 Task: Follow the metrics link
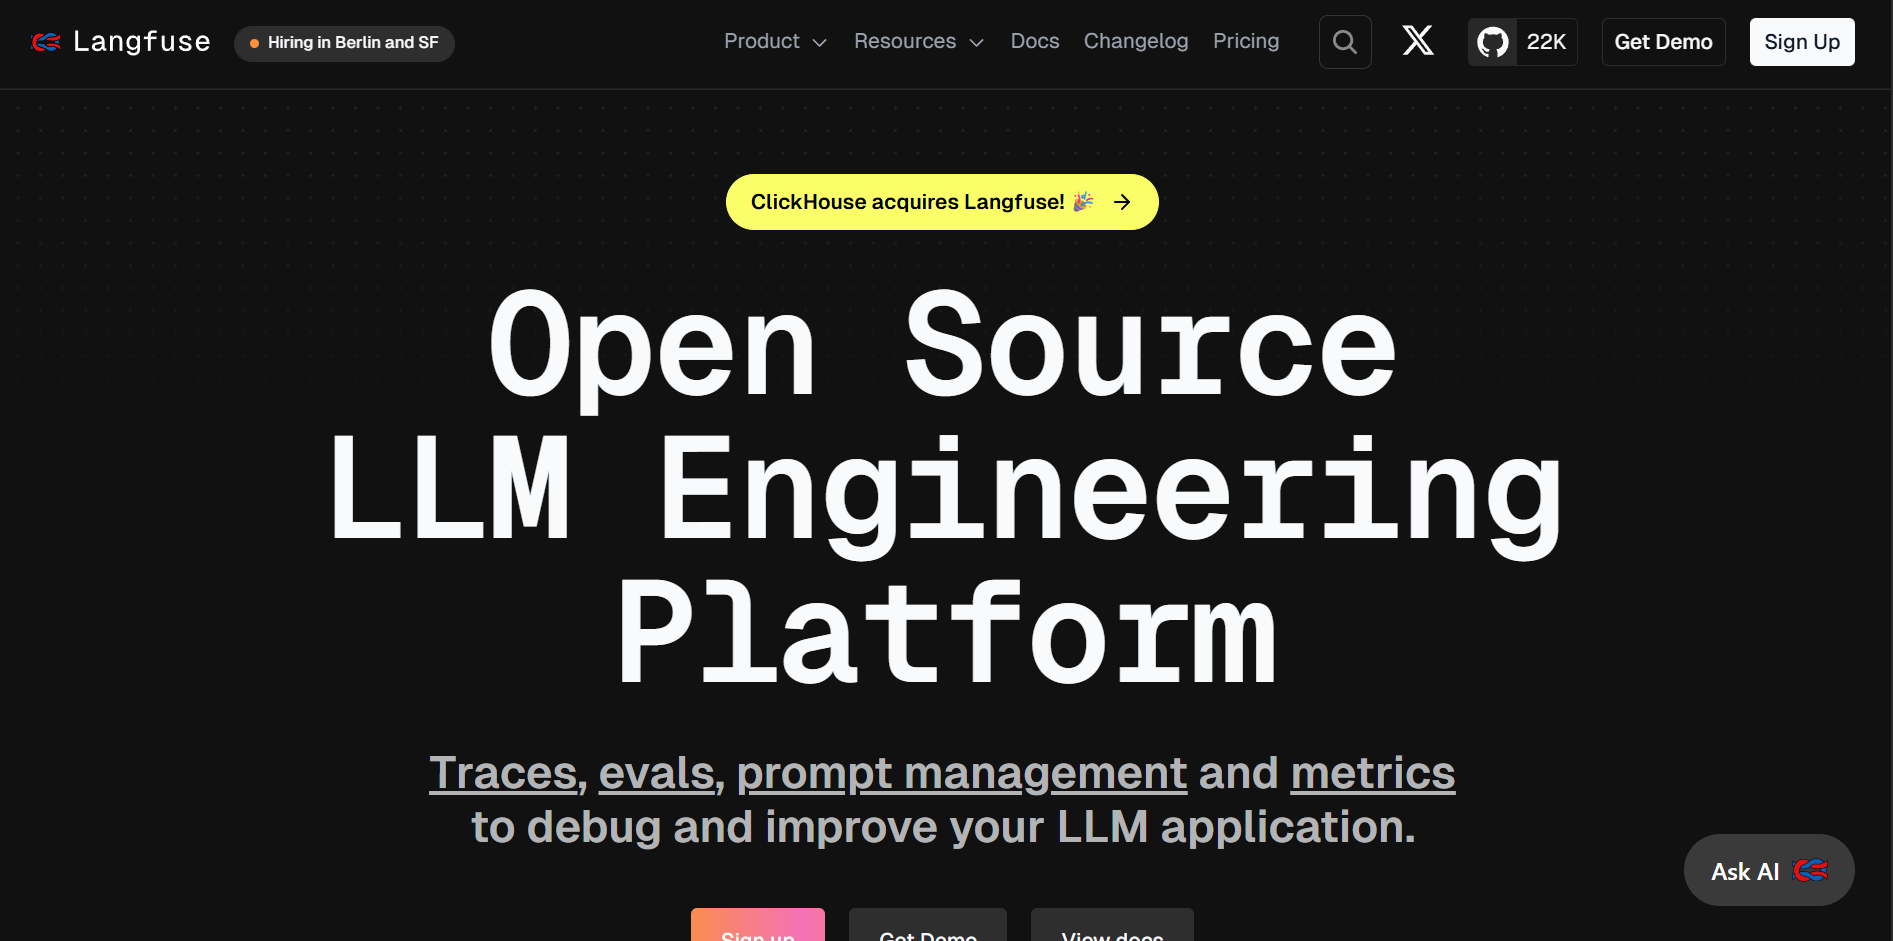point(1372,773)
